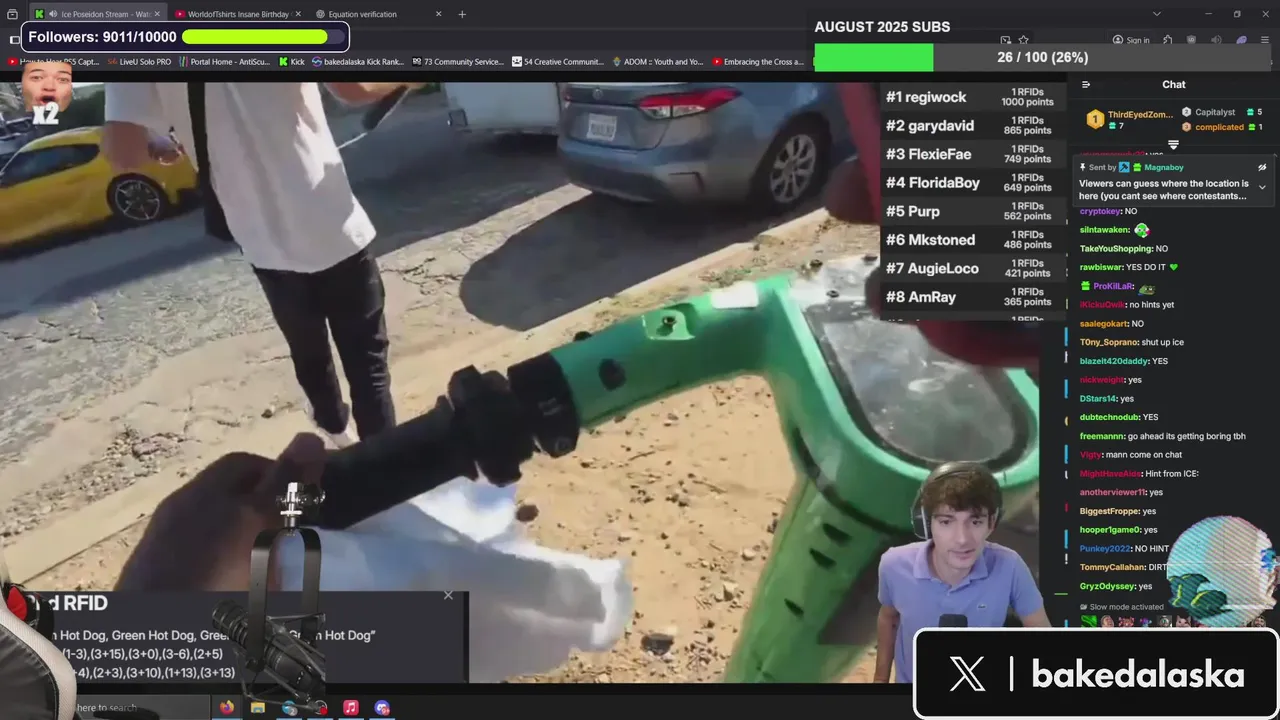Open a new browser tab
The width and height of the screenshot is (1280, 720).
462,14
